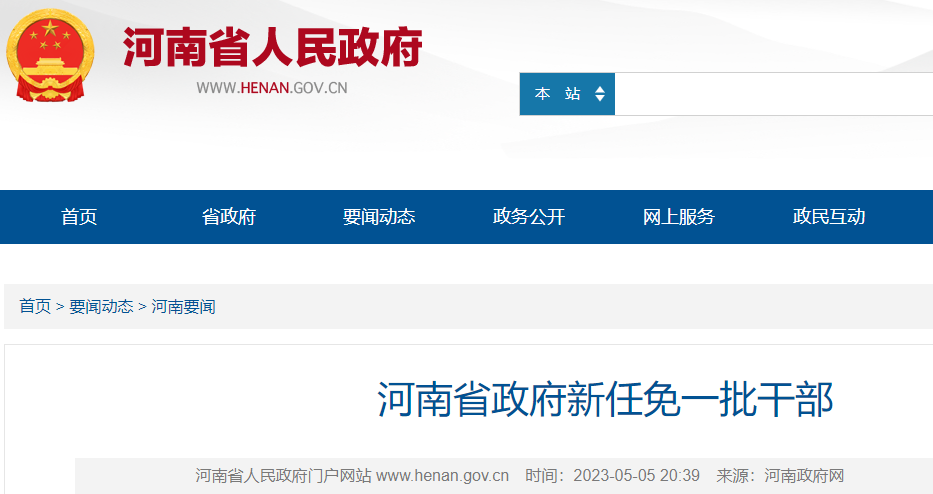Open the 本站 search scope dropdown
Screen dimensions: 933x494
(x=567, y=94)
